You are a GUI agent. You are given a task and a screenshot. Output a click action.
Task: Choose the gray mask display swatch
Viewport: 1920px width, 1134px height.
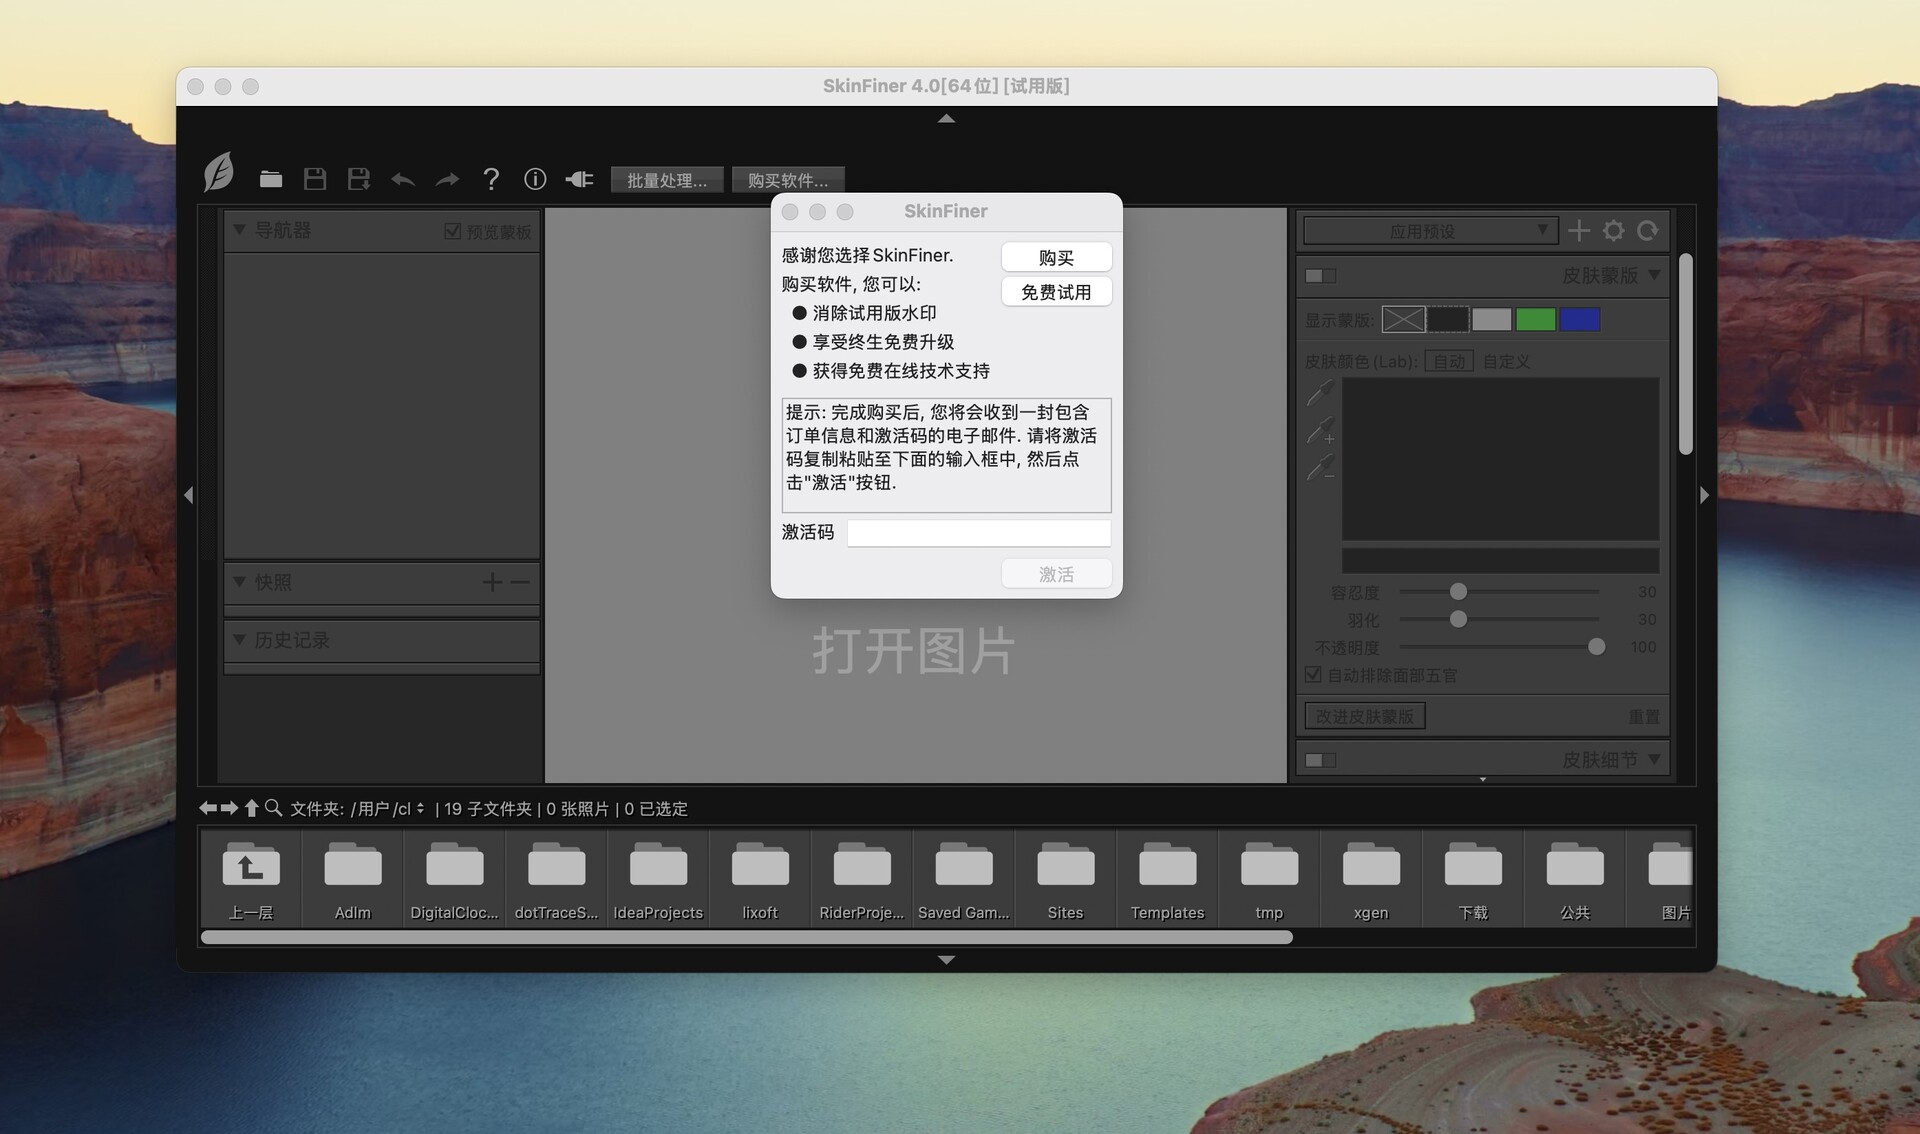(1491, 320)
